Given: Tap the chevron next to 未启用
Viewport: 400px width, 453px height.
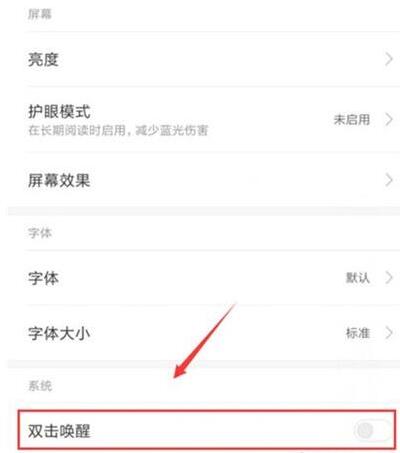Looking at the screenshot, I should (x=389, y=119).
